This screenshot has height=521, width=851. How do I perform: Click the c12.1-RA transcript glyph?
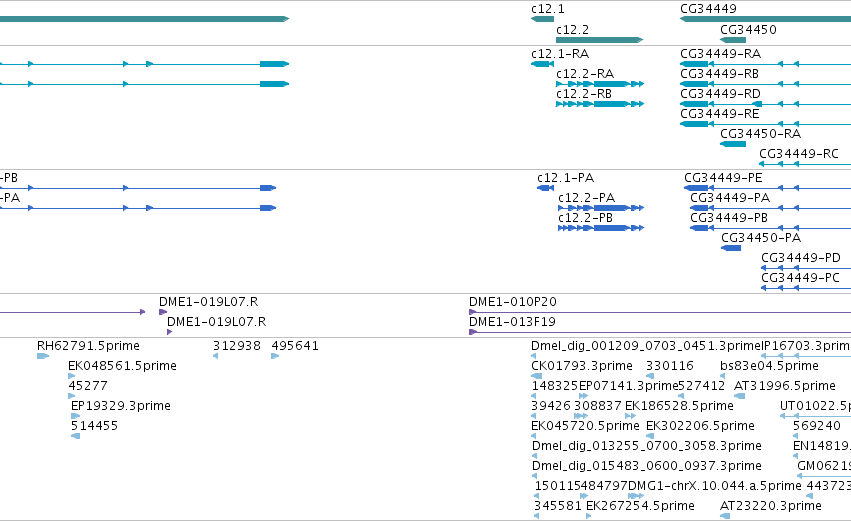(x=542, y=64)
